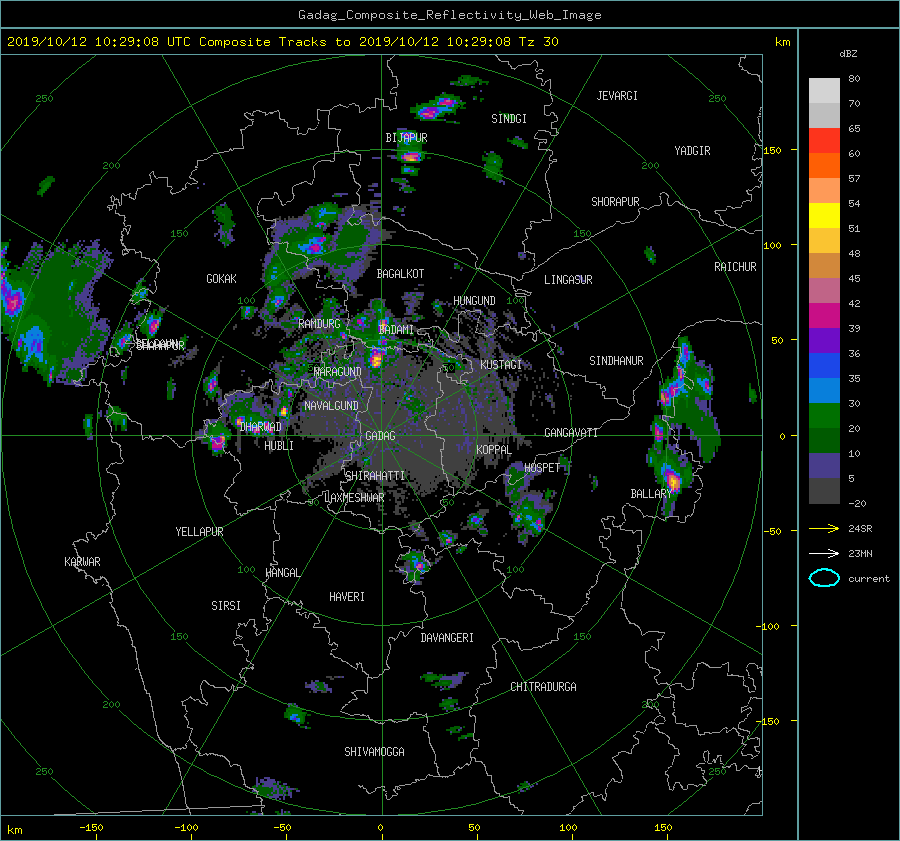Click the DHARWAD city label
The height and width of the screenshot is (841, 900).
261,427
